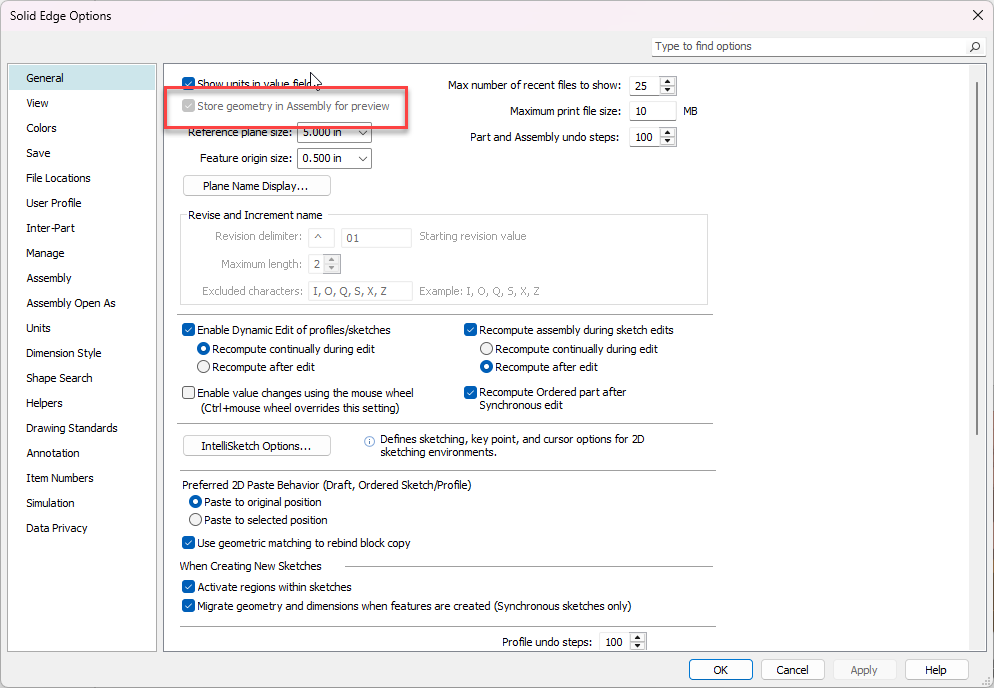The image size is (994, 688).
Task: Choose Paste to original position
Action: [x=195, y=502]
